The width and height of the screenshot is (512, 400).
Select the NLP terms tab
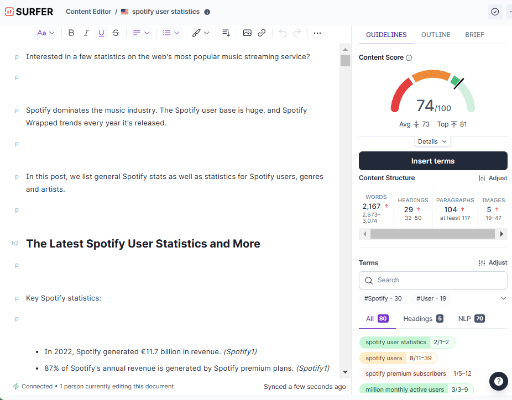point(471,319)
